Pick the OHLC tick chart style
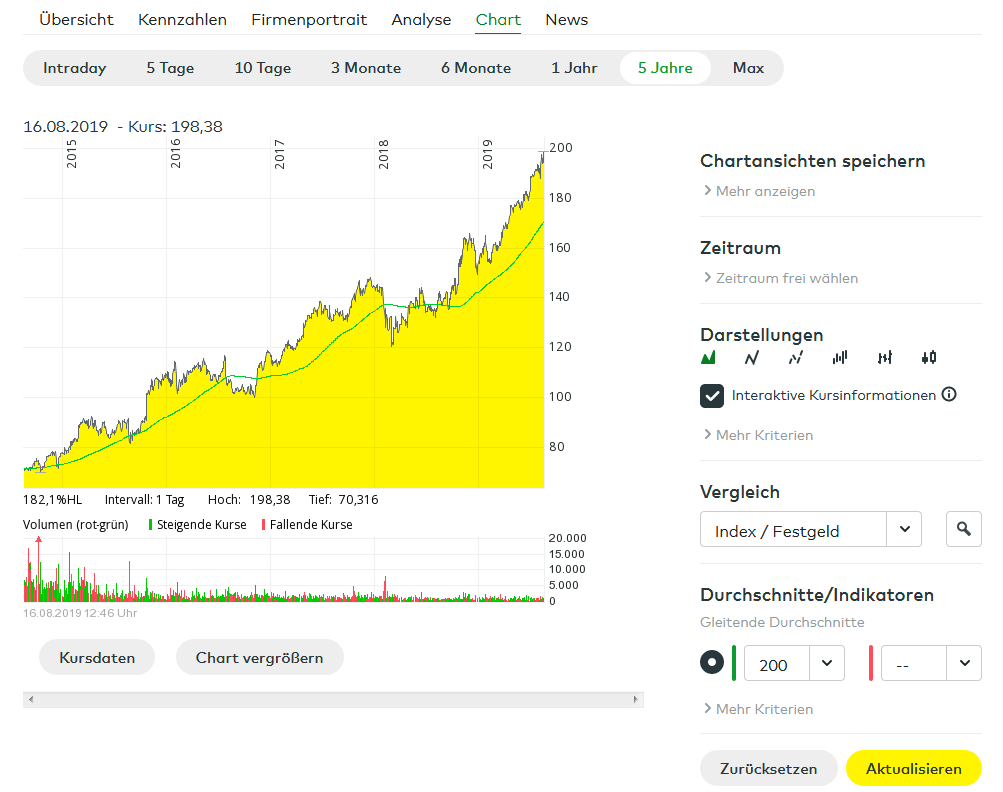Viewport: 1003px width, 792px height. tap(884, 358)
